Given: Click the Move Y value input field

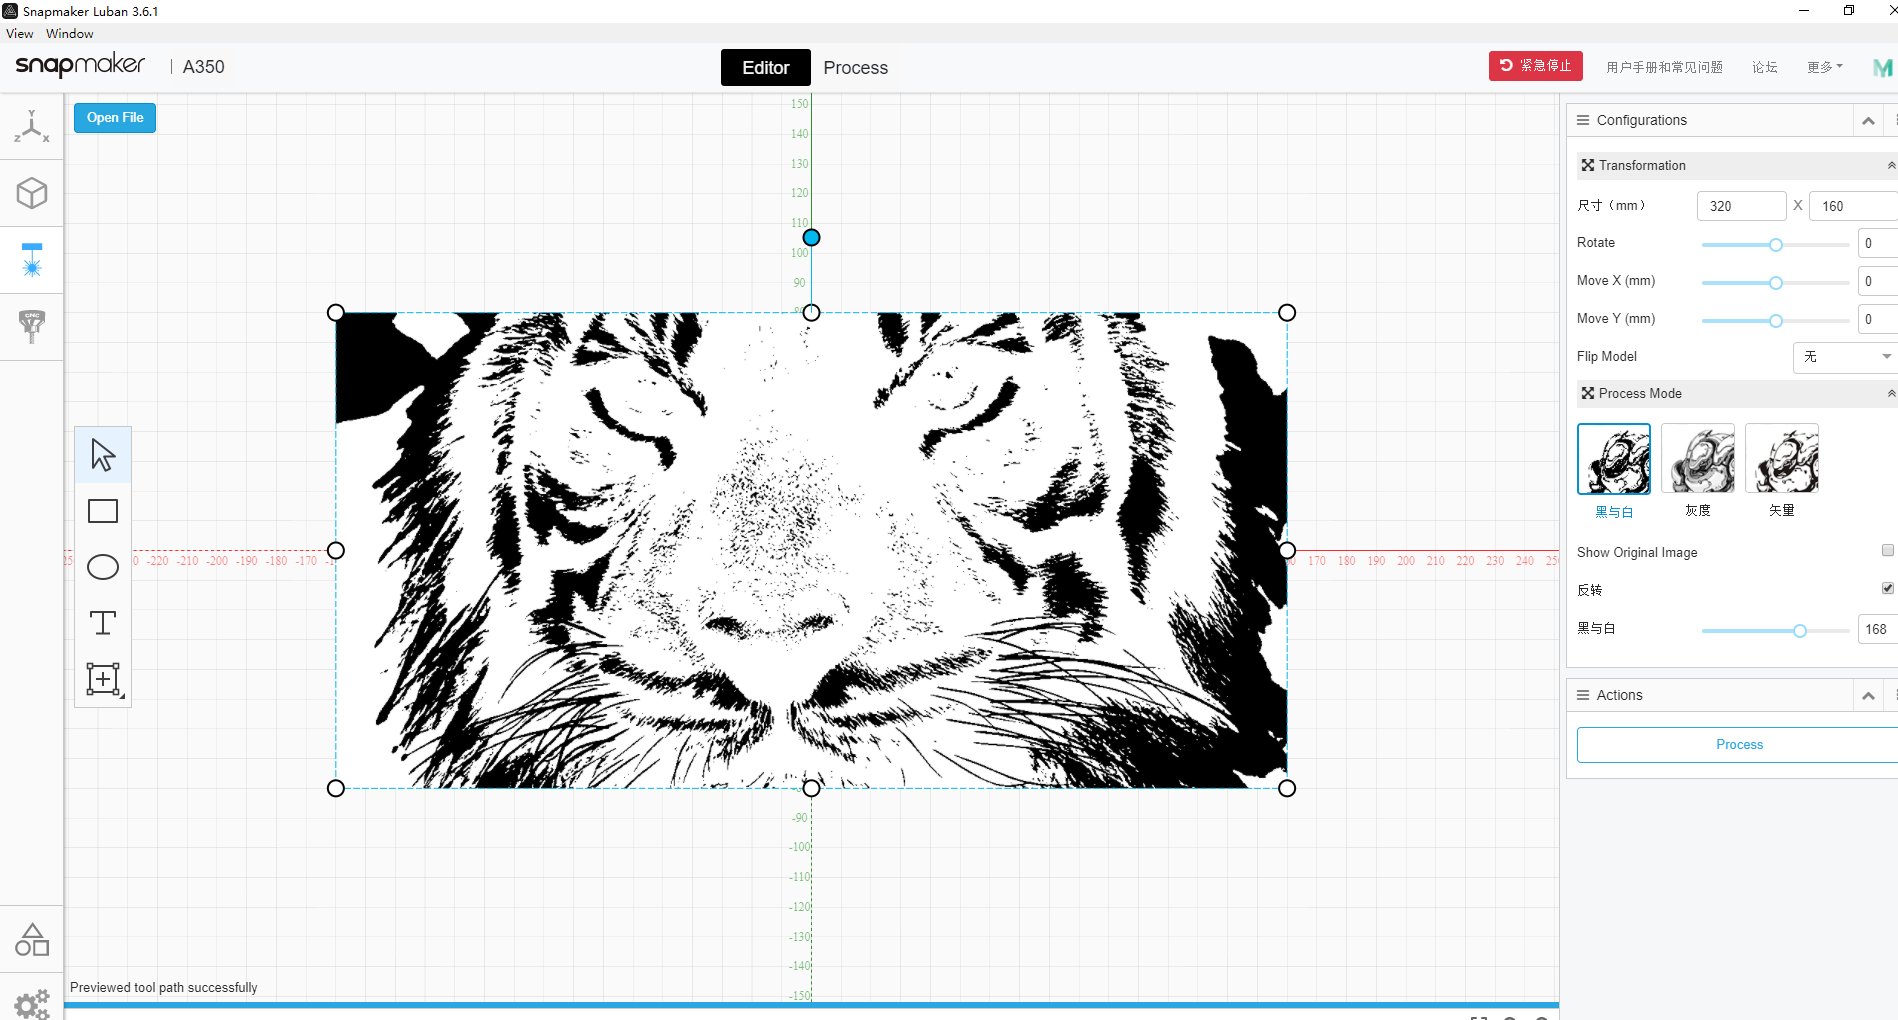Looking at the screenshot, I should coord(1877,319).
